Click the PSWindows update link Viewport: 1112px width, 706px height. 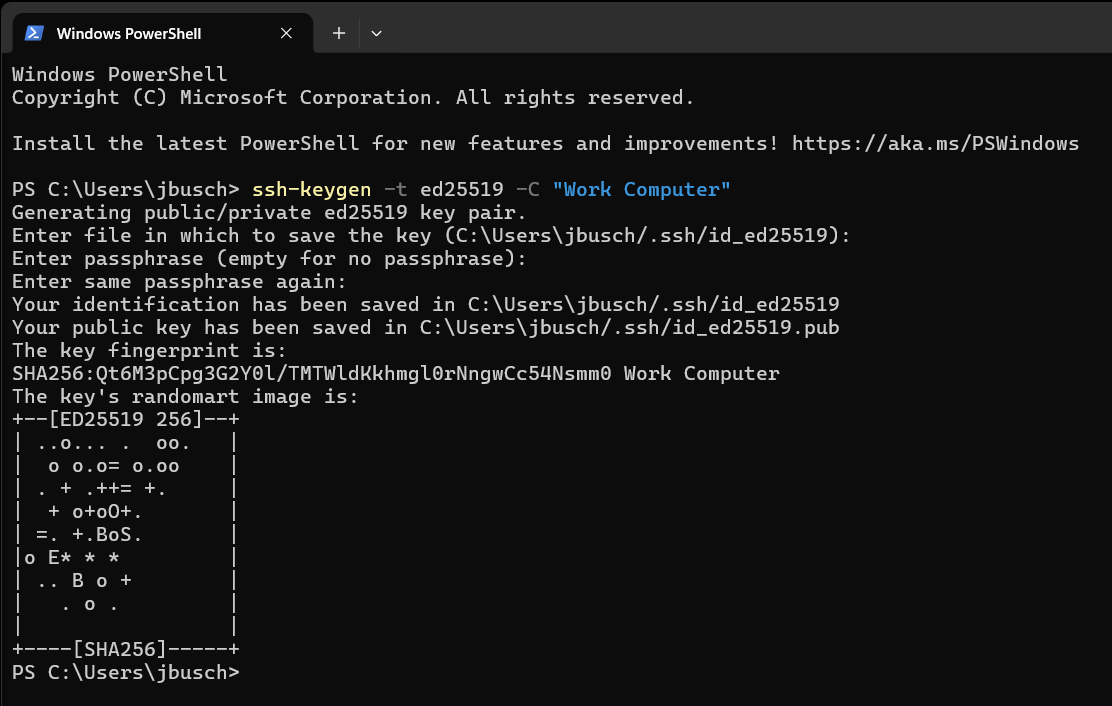(934, 143)
